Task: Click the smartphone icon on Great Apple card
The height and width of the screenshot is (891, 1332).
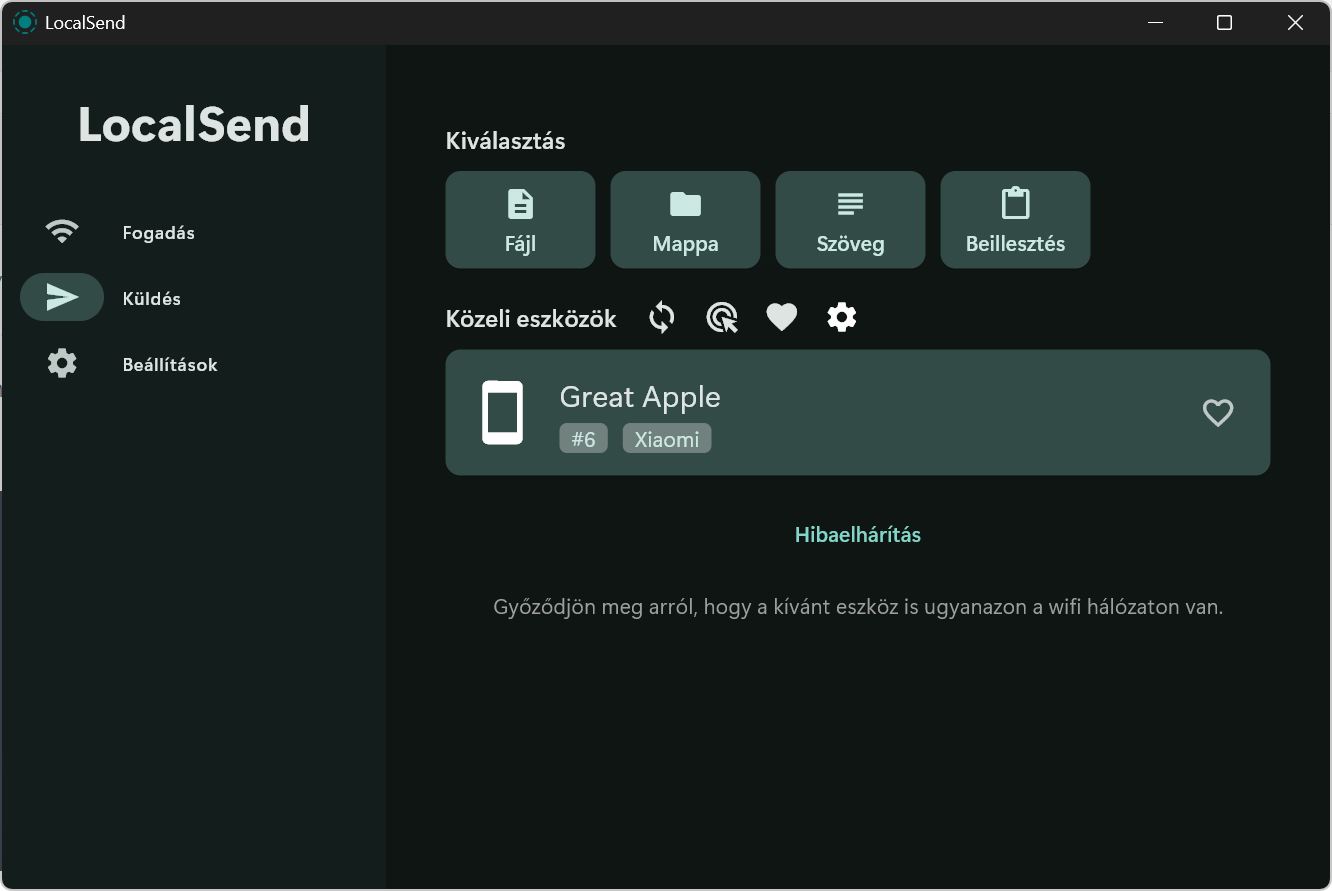Action: [x=502, y=411]
